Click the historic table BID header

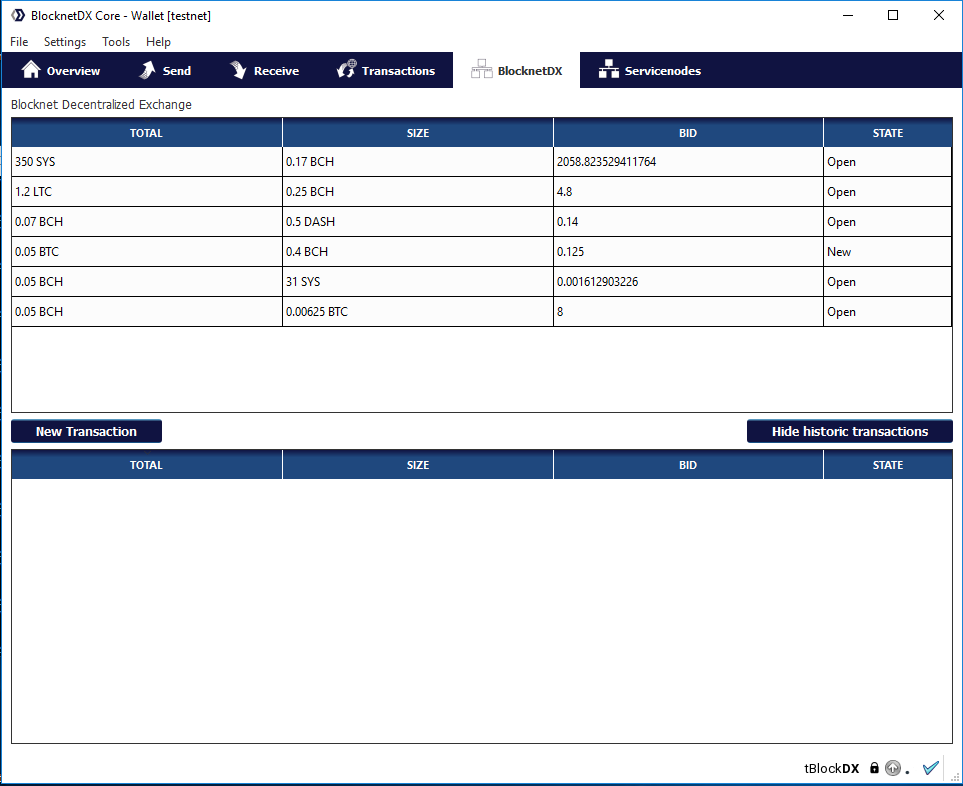(688, 465)
